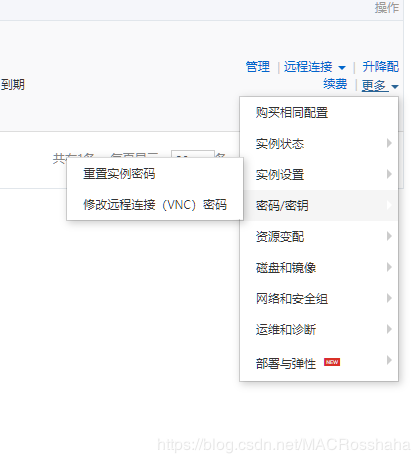Expand the 资源变配 submenu
Screen dimensions: 420x463
click(319, 236)
